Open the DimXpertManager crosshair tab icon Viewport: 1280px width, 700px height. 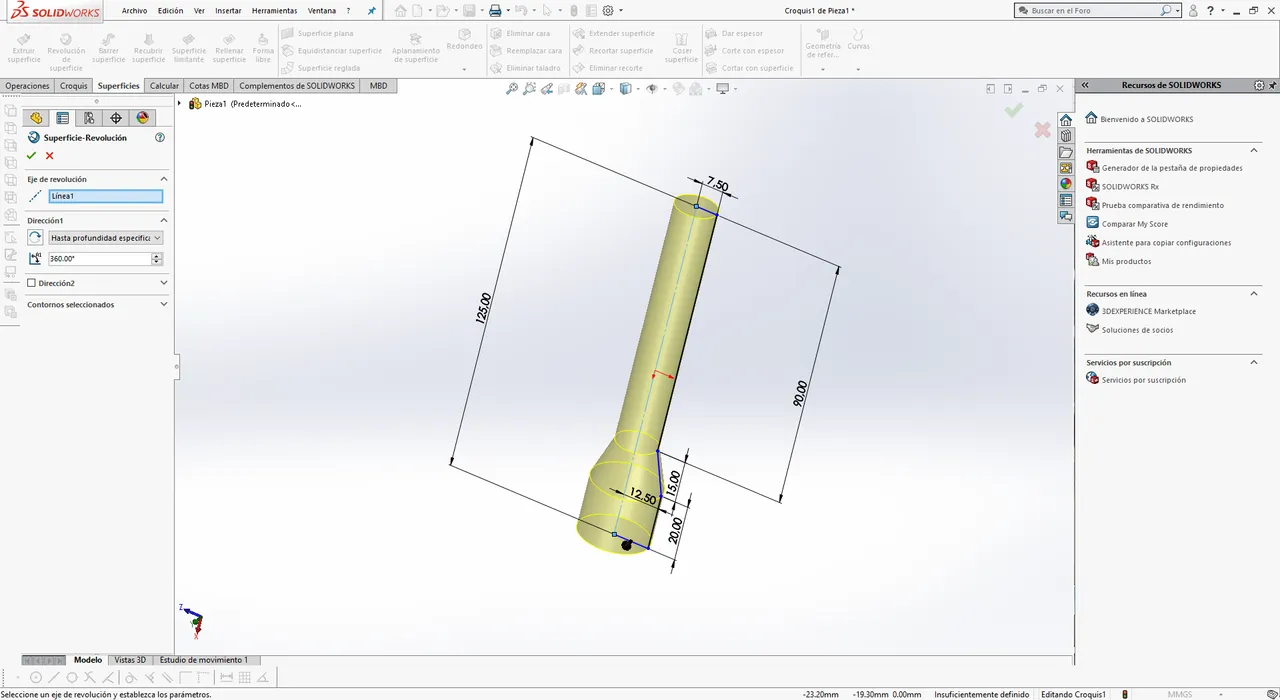(116, 118)
